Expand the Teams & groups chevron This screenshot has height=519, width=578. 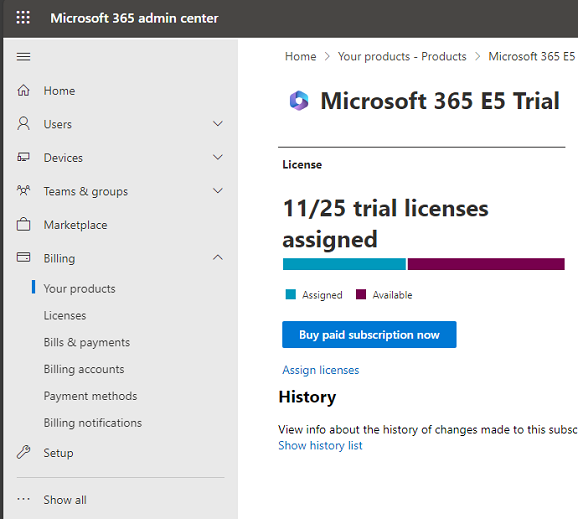[x=218, y=191]
